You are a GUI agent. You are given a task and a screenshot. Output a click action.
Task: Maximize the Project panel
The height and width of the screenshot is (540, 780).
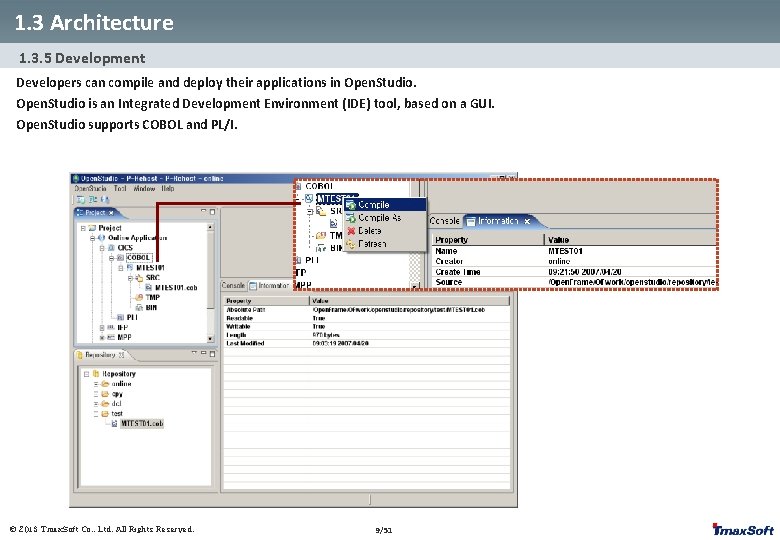212,212
